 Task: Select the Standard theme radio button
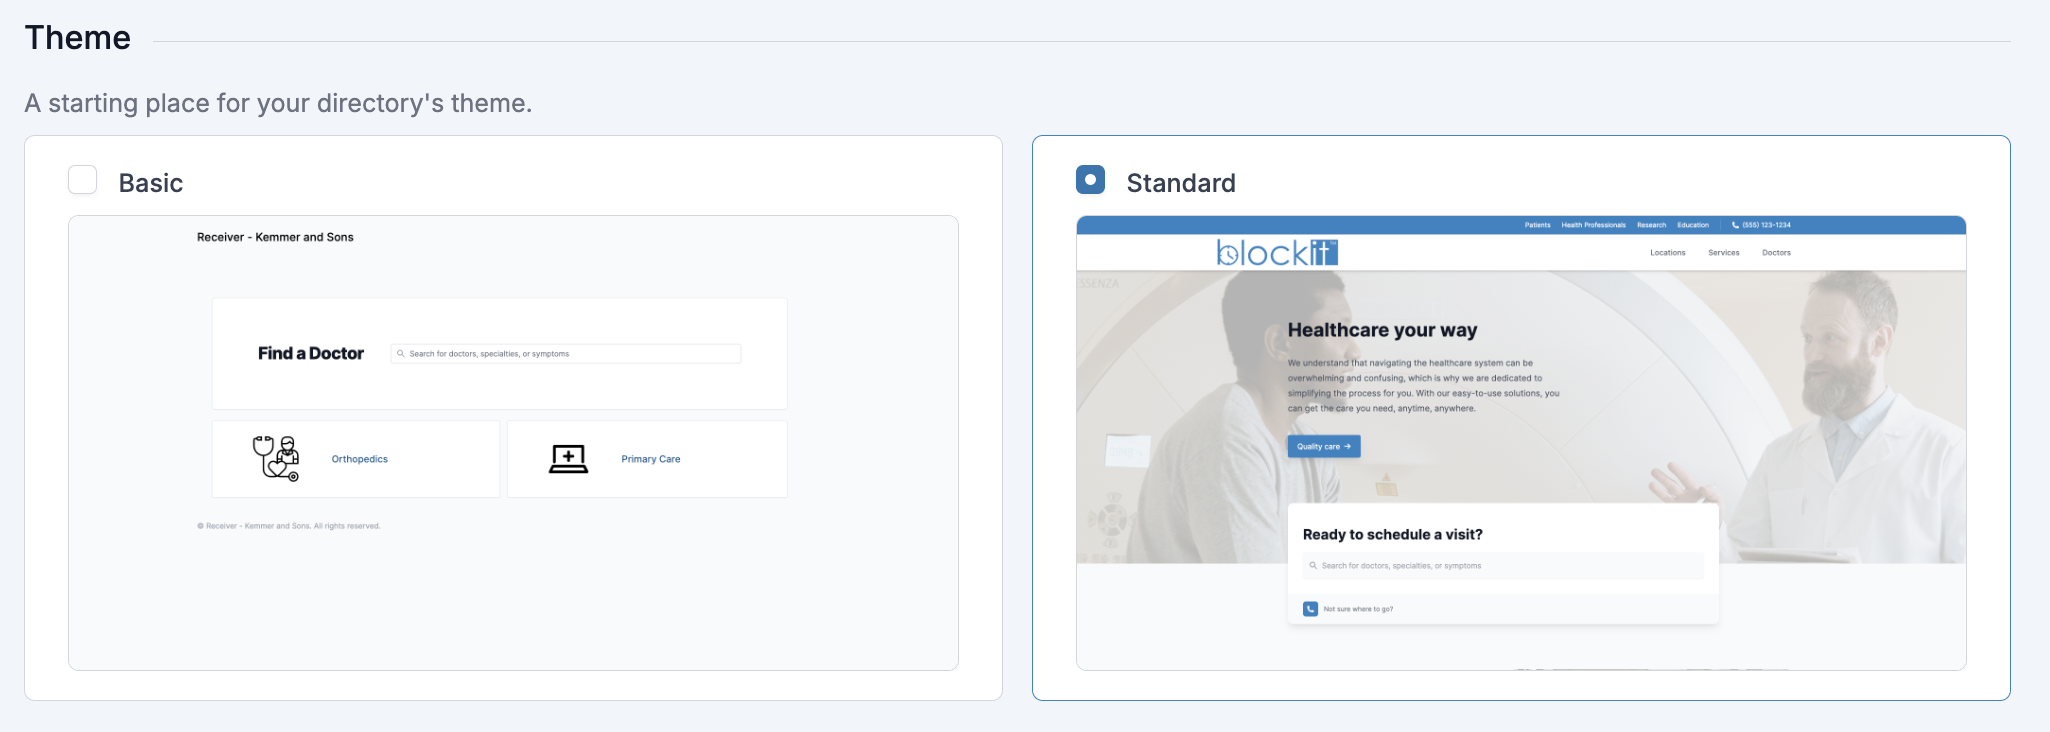pyautogui.click(x=1090, y=180)
